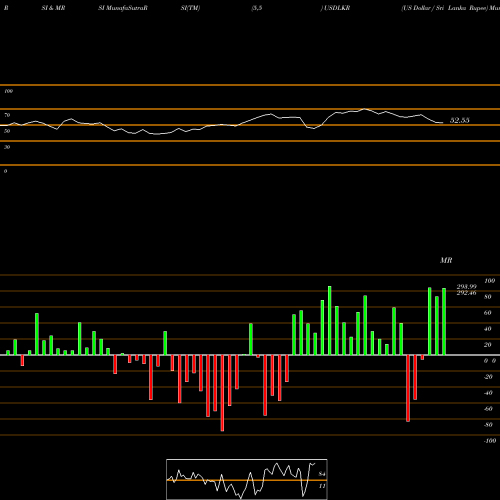Viewport: 500px width, 500px height.
Task: Click the RSI value label 52.55
Action: (459, 120)
